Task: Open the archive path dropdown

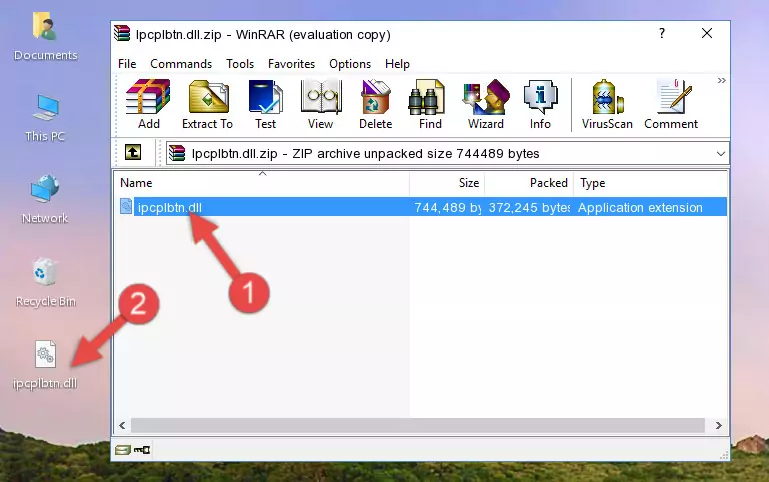Action: coord(720,153)
